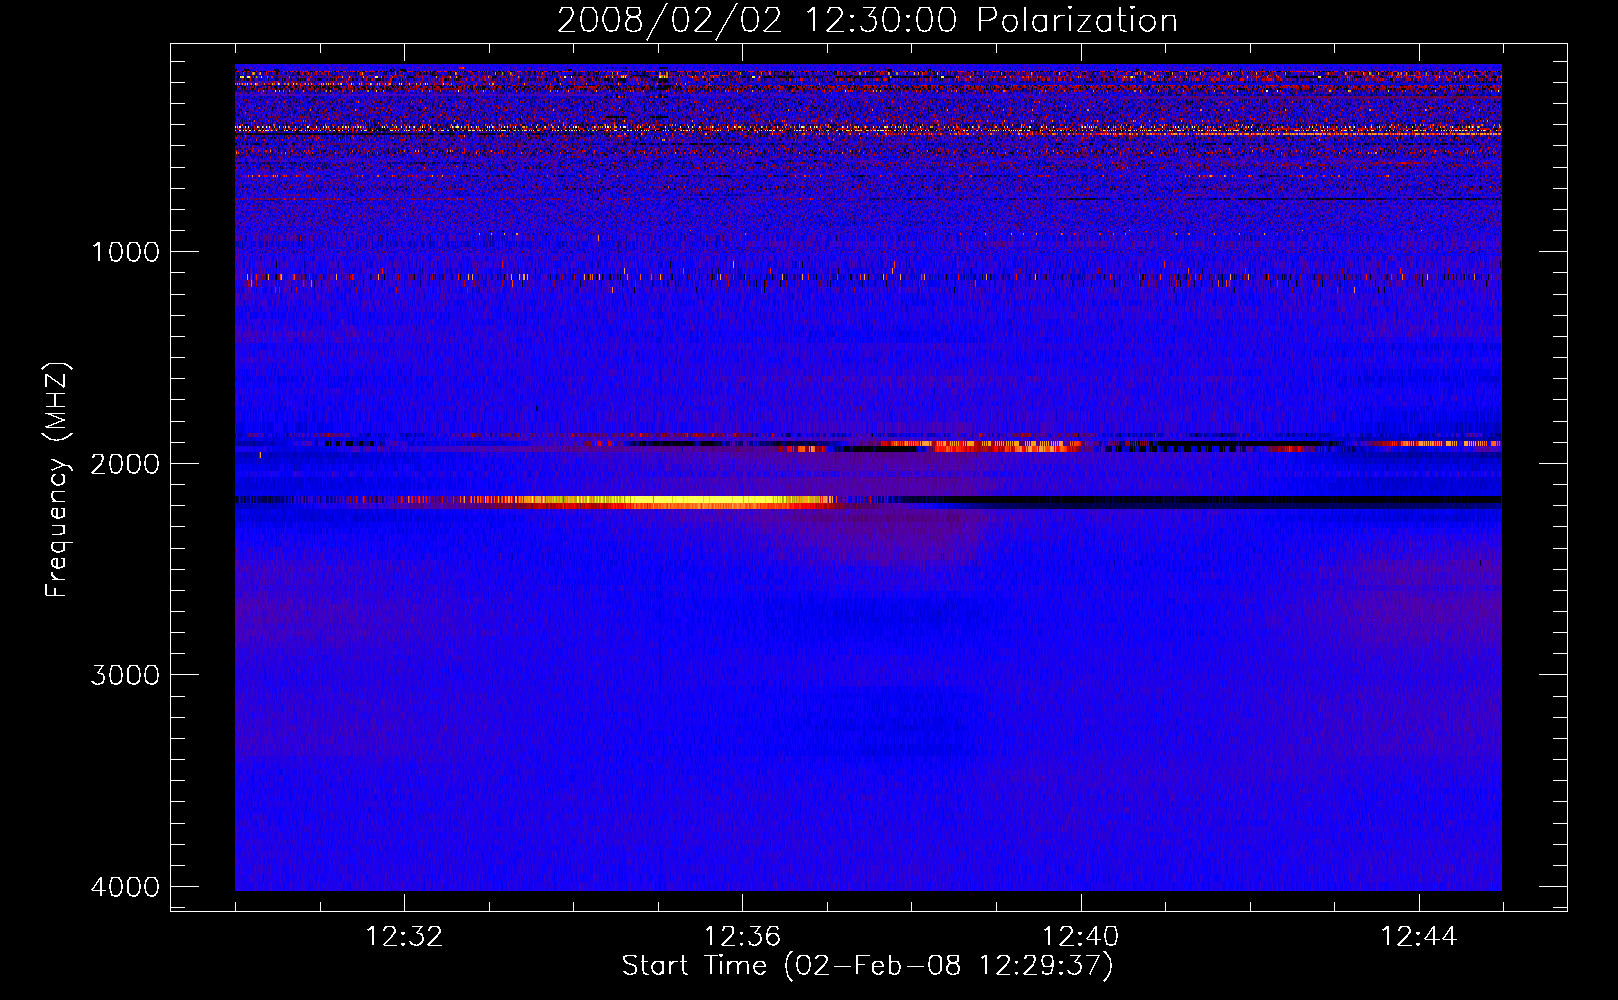
Task: Click the plot title "2008/02/02 12:30:00 Polarization"
Action: 867,20
